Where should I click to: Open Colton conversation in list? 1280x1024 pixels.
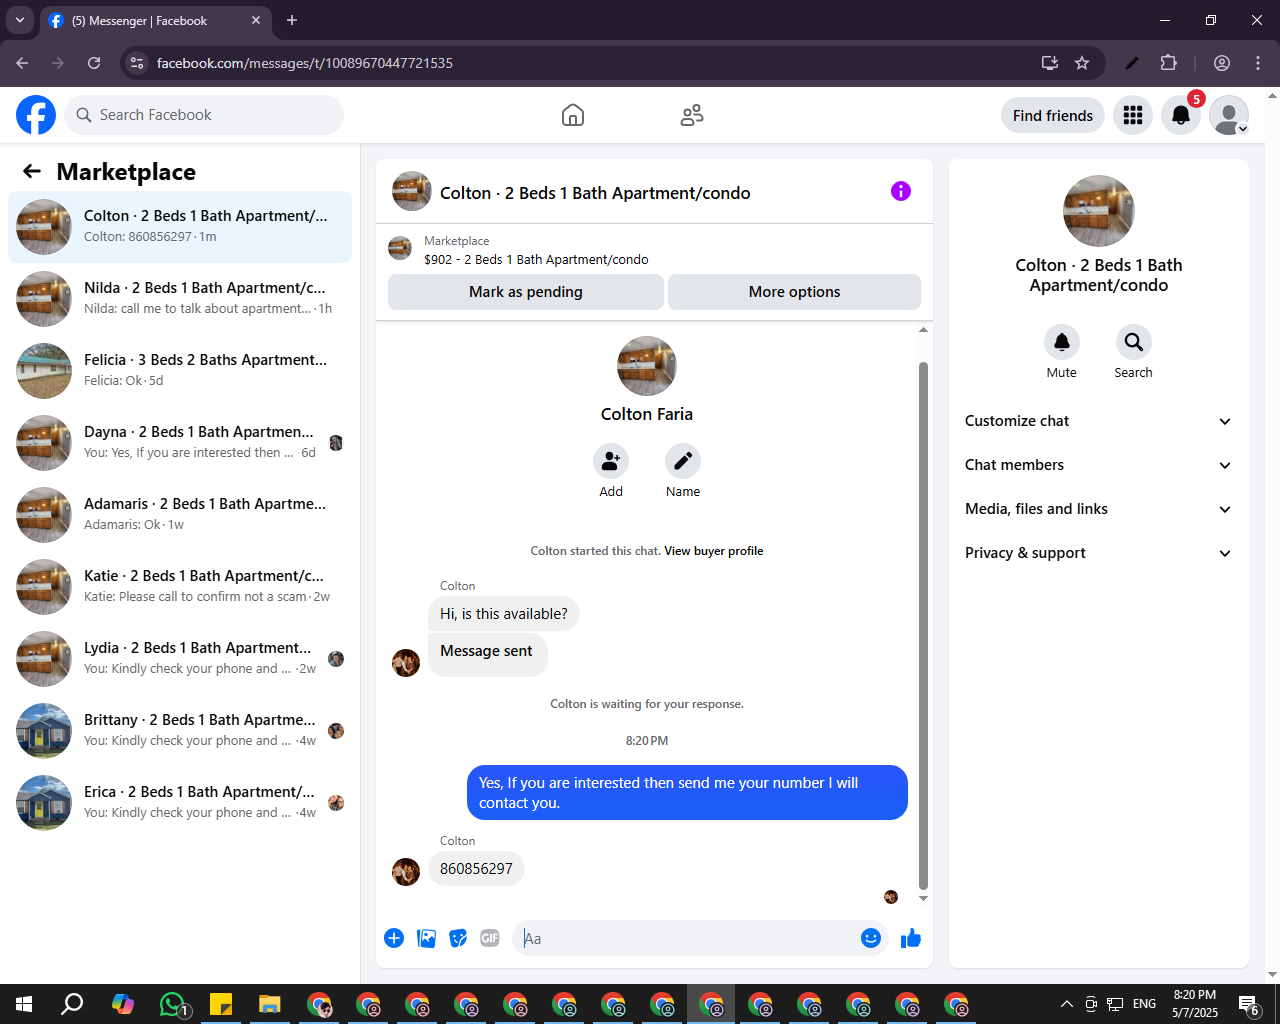tap(180, 227)
